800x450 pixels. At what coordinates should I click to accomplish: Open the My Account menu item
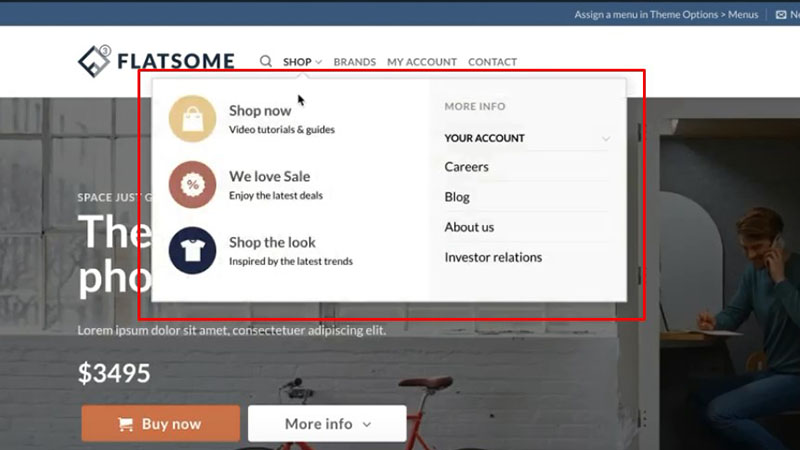(x=422, y=62)
